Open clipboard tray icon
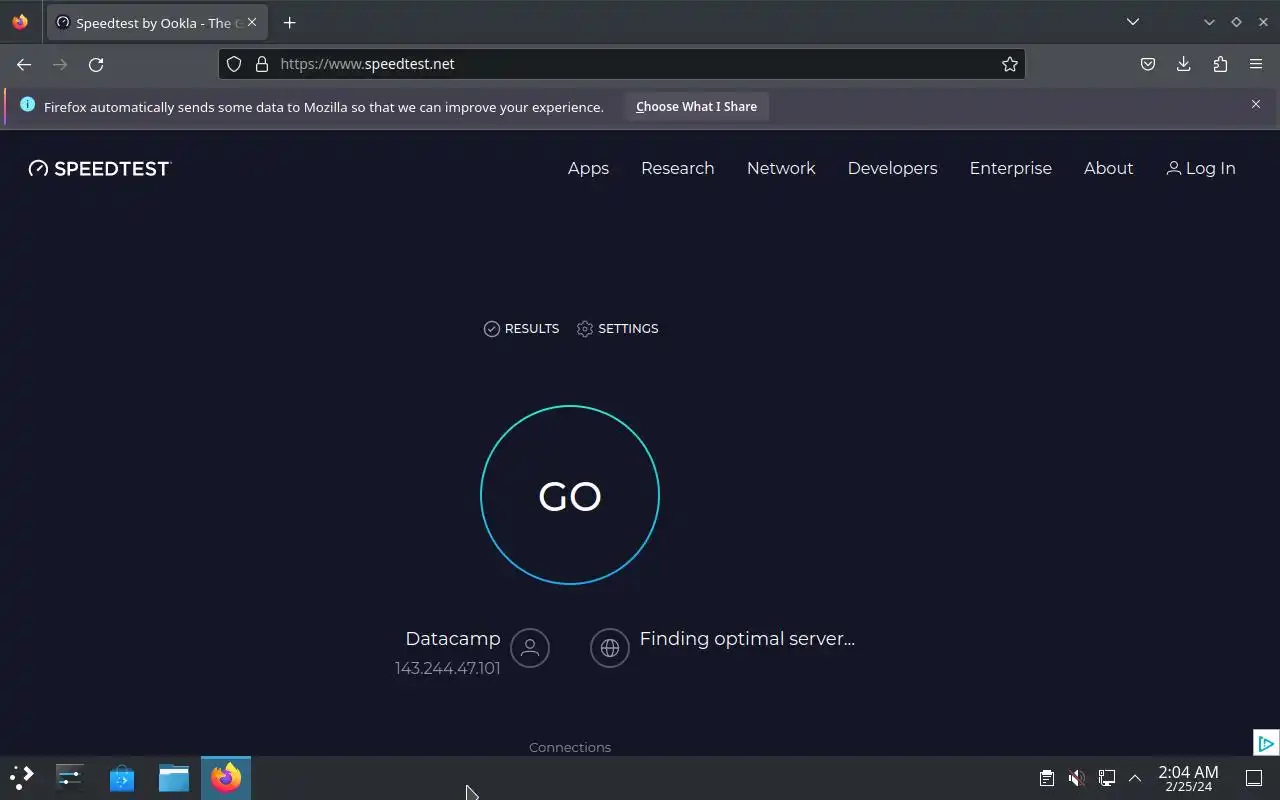This screenshot has width=1280, height=800. (x=1046, y=778)
